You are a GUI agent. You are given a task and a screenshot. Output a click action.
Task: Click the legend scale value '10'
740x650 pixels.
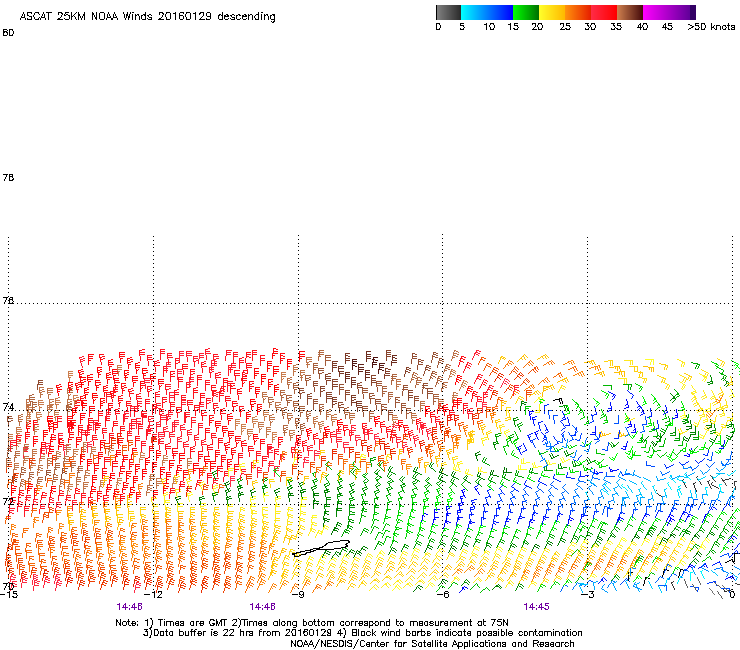[x=489, y=27]
